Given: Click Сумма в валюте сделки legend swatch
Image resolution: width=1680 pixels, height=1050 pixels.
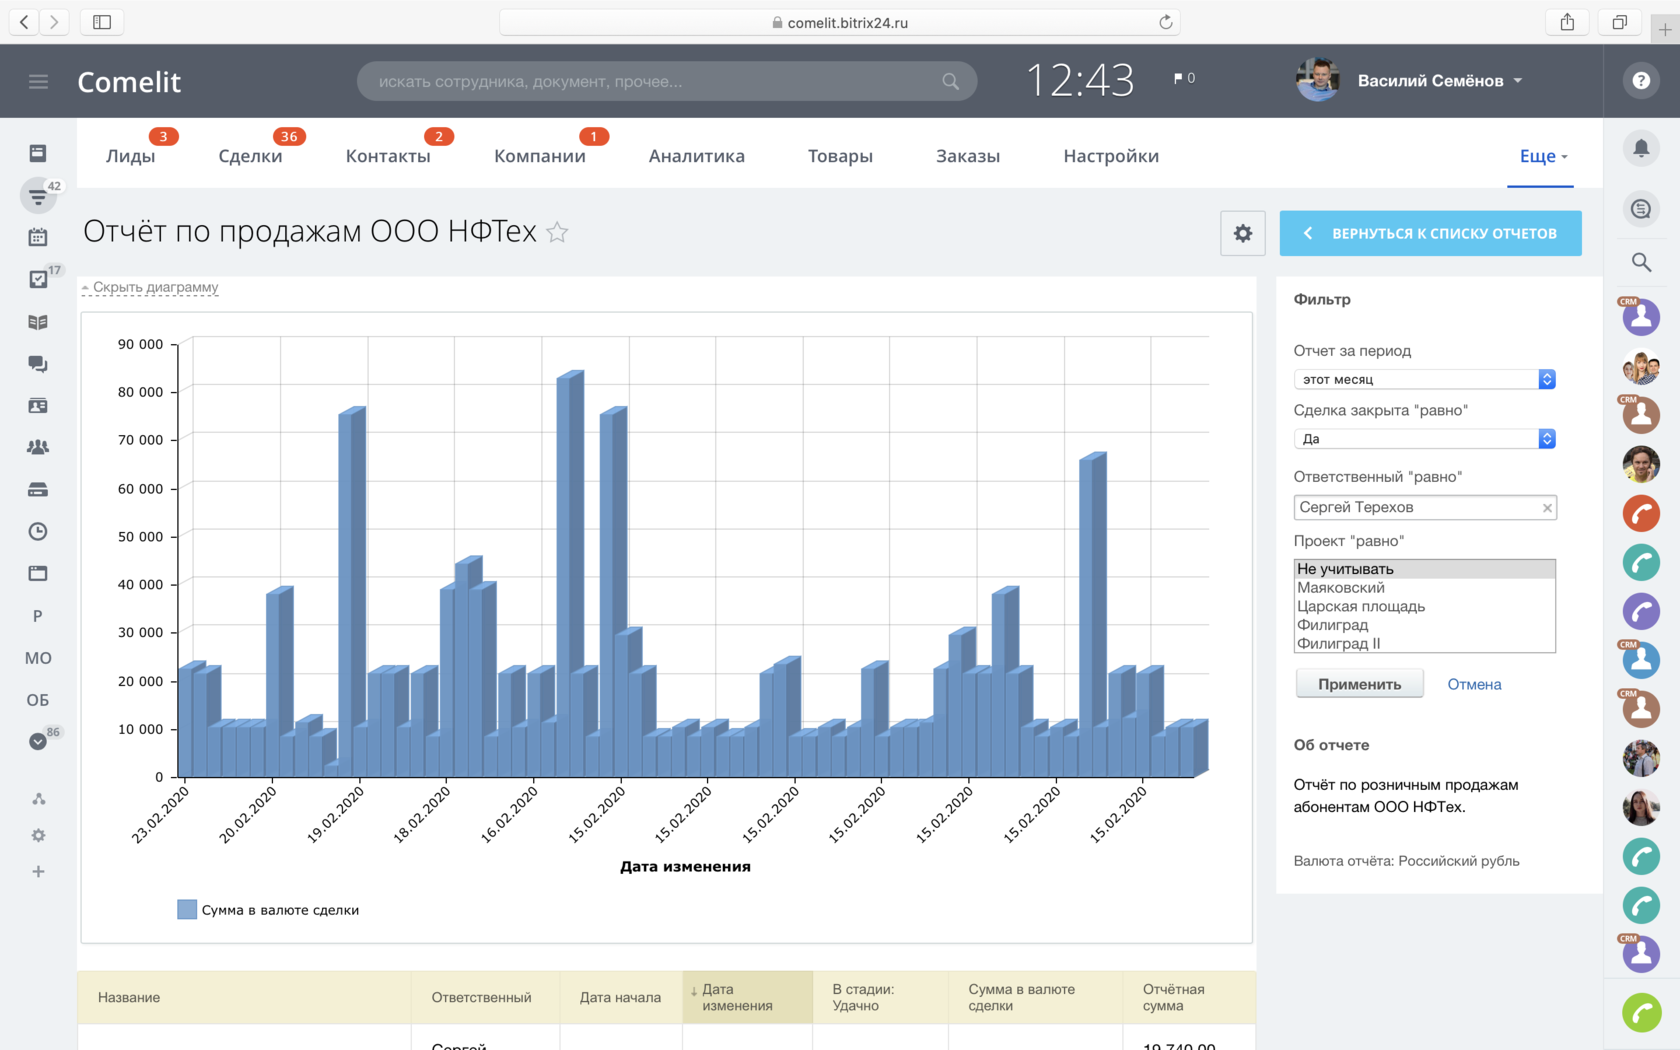Looking at the screenshot, I should (x=187, y=909).
